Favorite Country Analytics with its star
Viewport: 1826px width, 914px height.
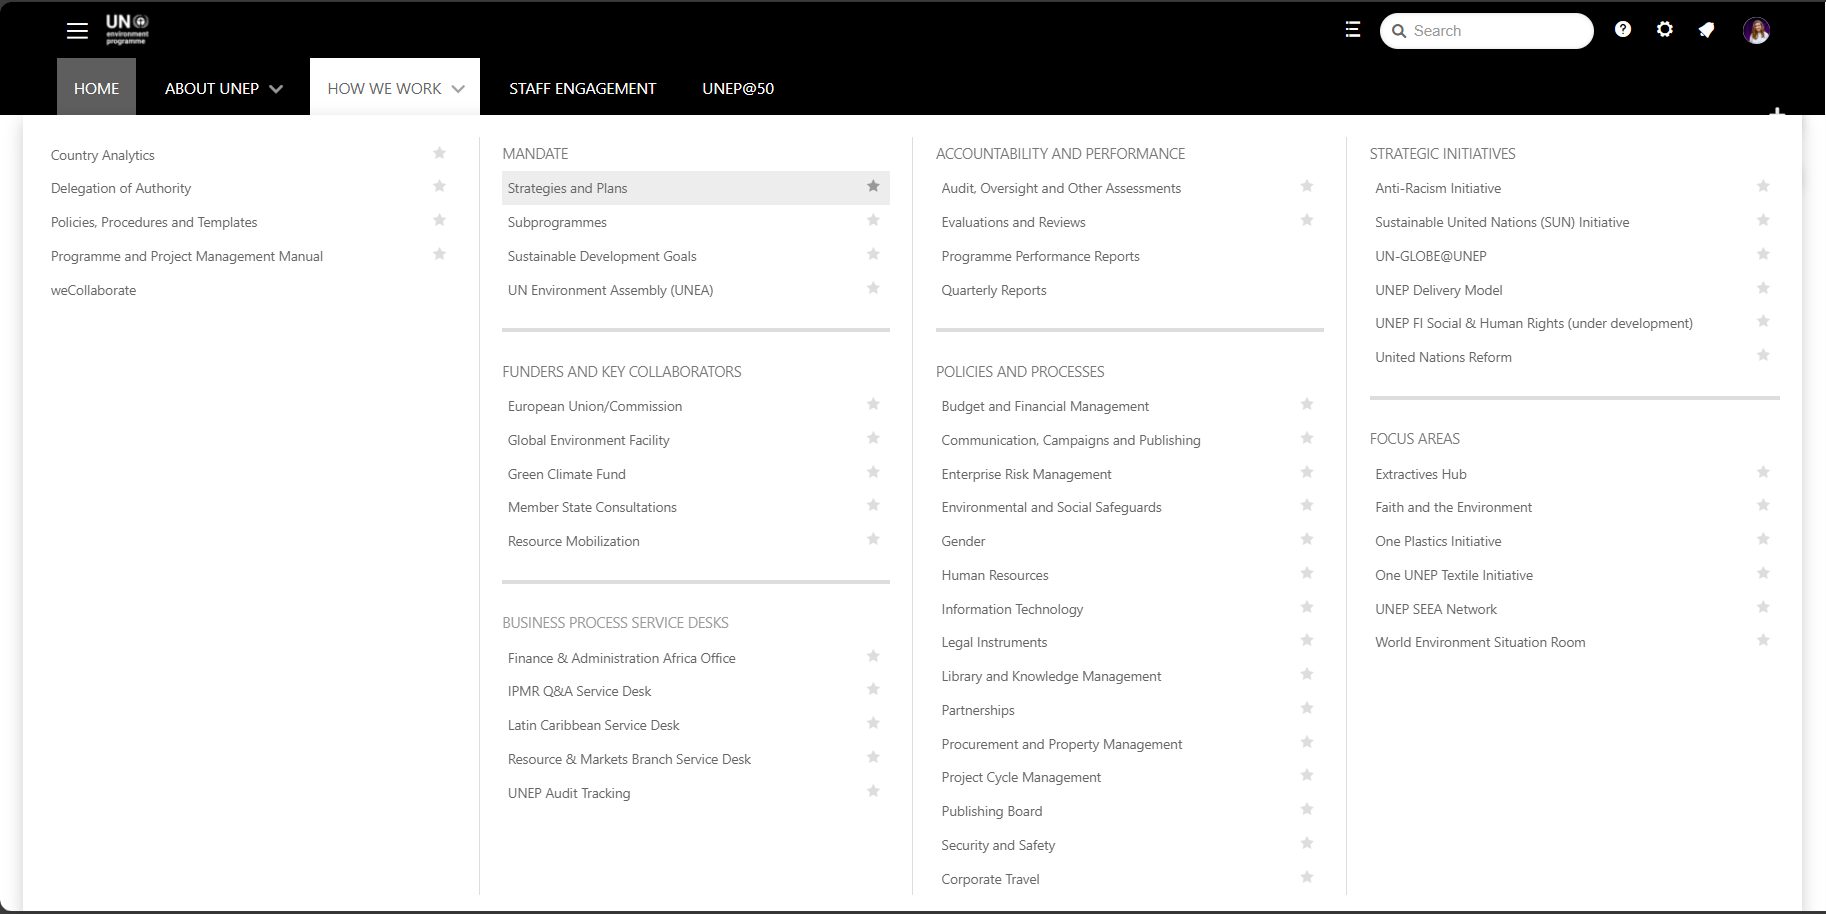point(439,153)
